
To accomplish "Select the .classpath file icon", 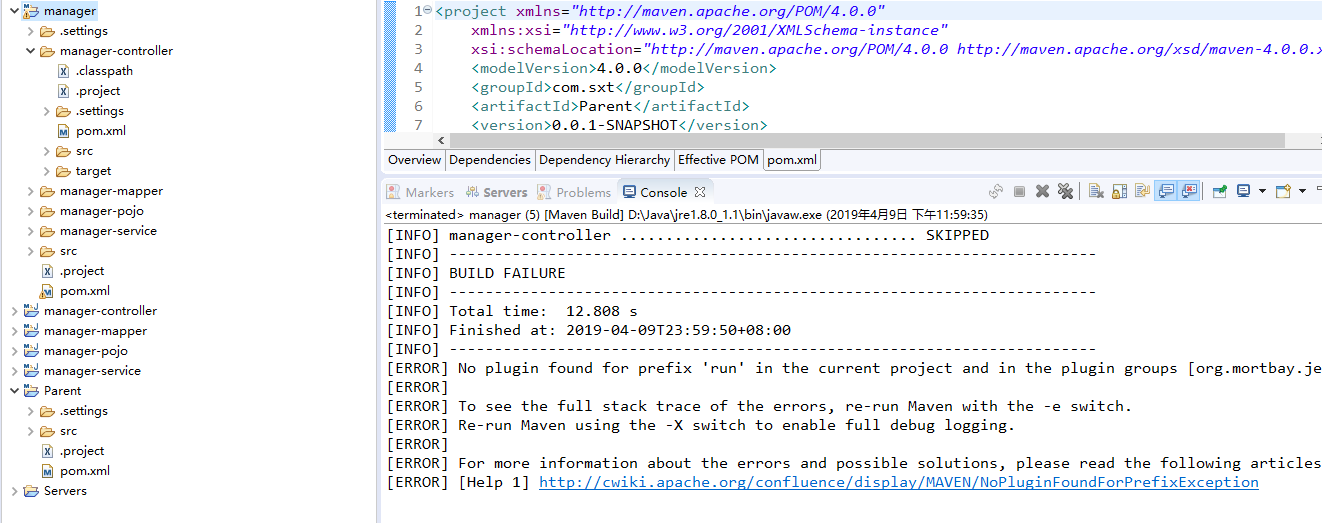I will [63, 71].
